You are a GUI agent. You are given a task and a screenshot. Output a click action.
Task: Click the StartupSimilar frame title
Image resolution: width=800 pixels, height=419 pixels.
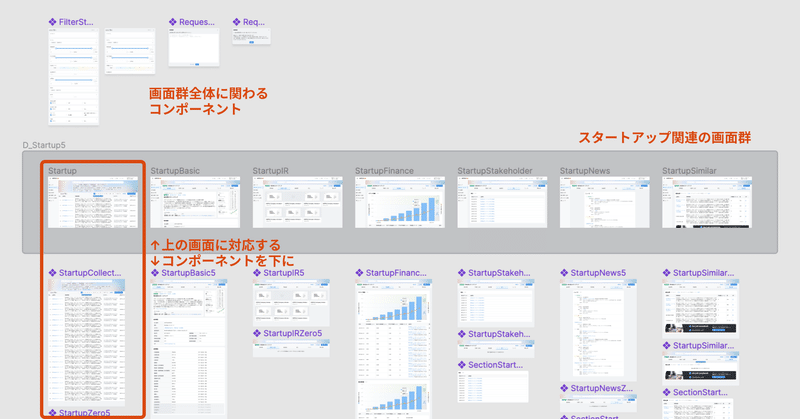689,170
